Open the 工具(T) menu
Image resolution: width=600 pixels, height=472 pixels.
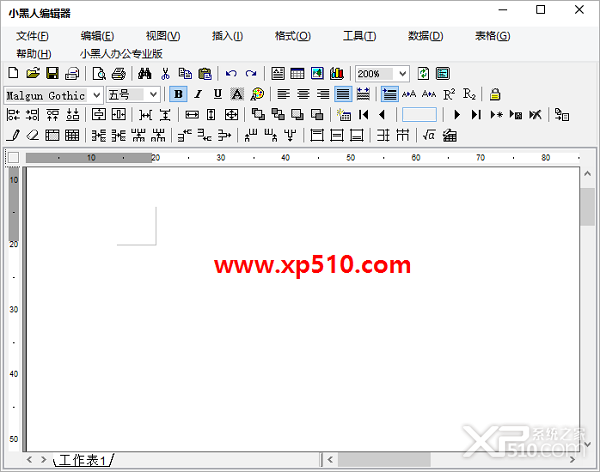pos(359,36)
